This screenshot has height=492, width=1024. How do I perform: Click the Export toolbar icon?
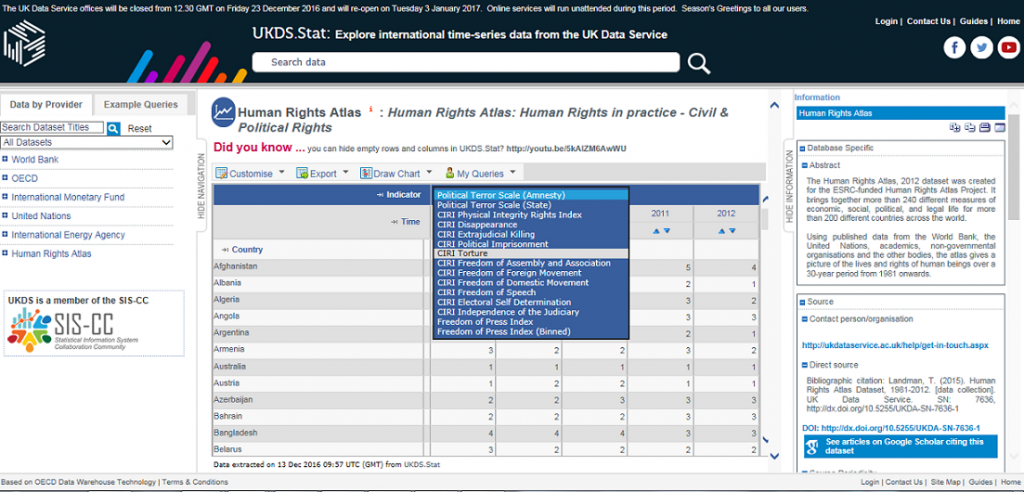click(x=302, y=173)
